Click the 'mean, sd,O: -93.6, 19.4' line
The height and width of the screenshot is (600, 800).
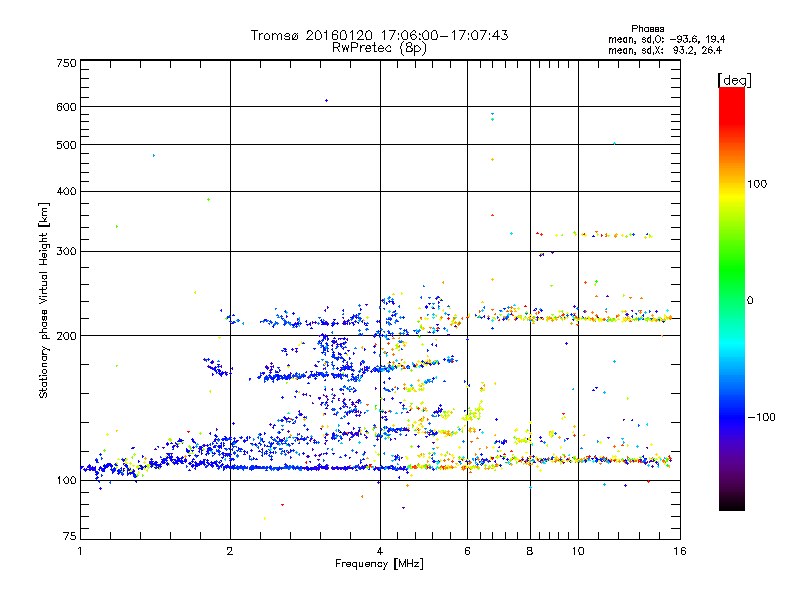(x=666, y=39)
